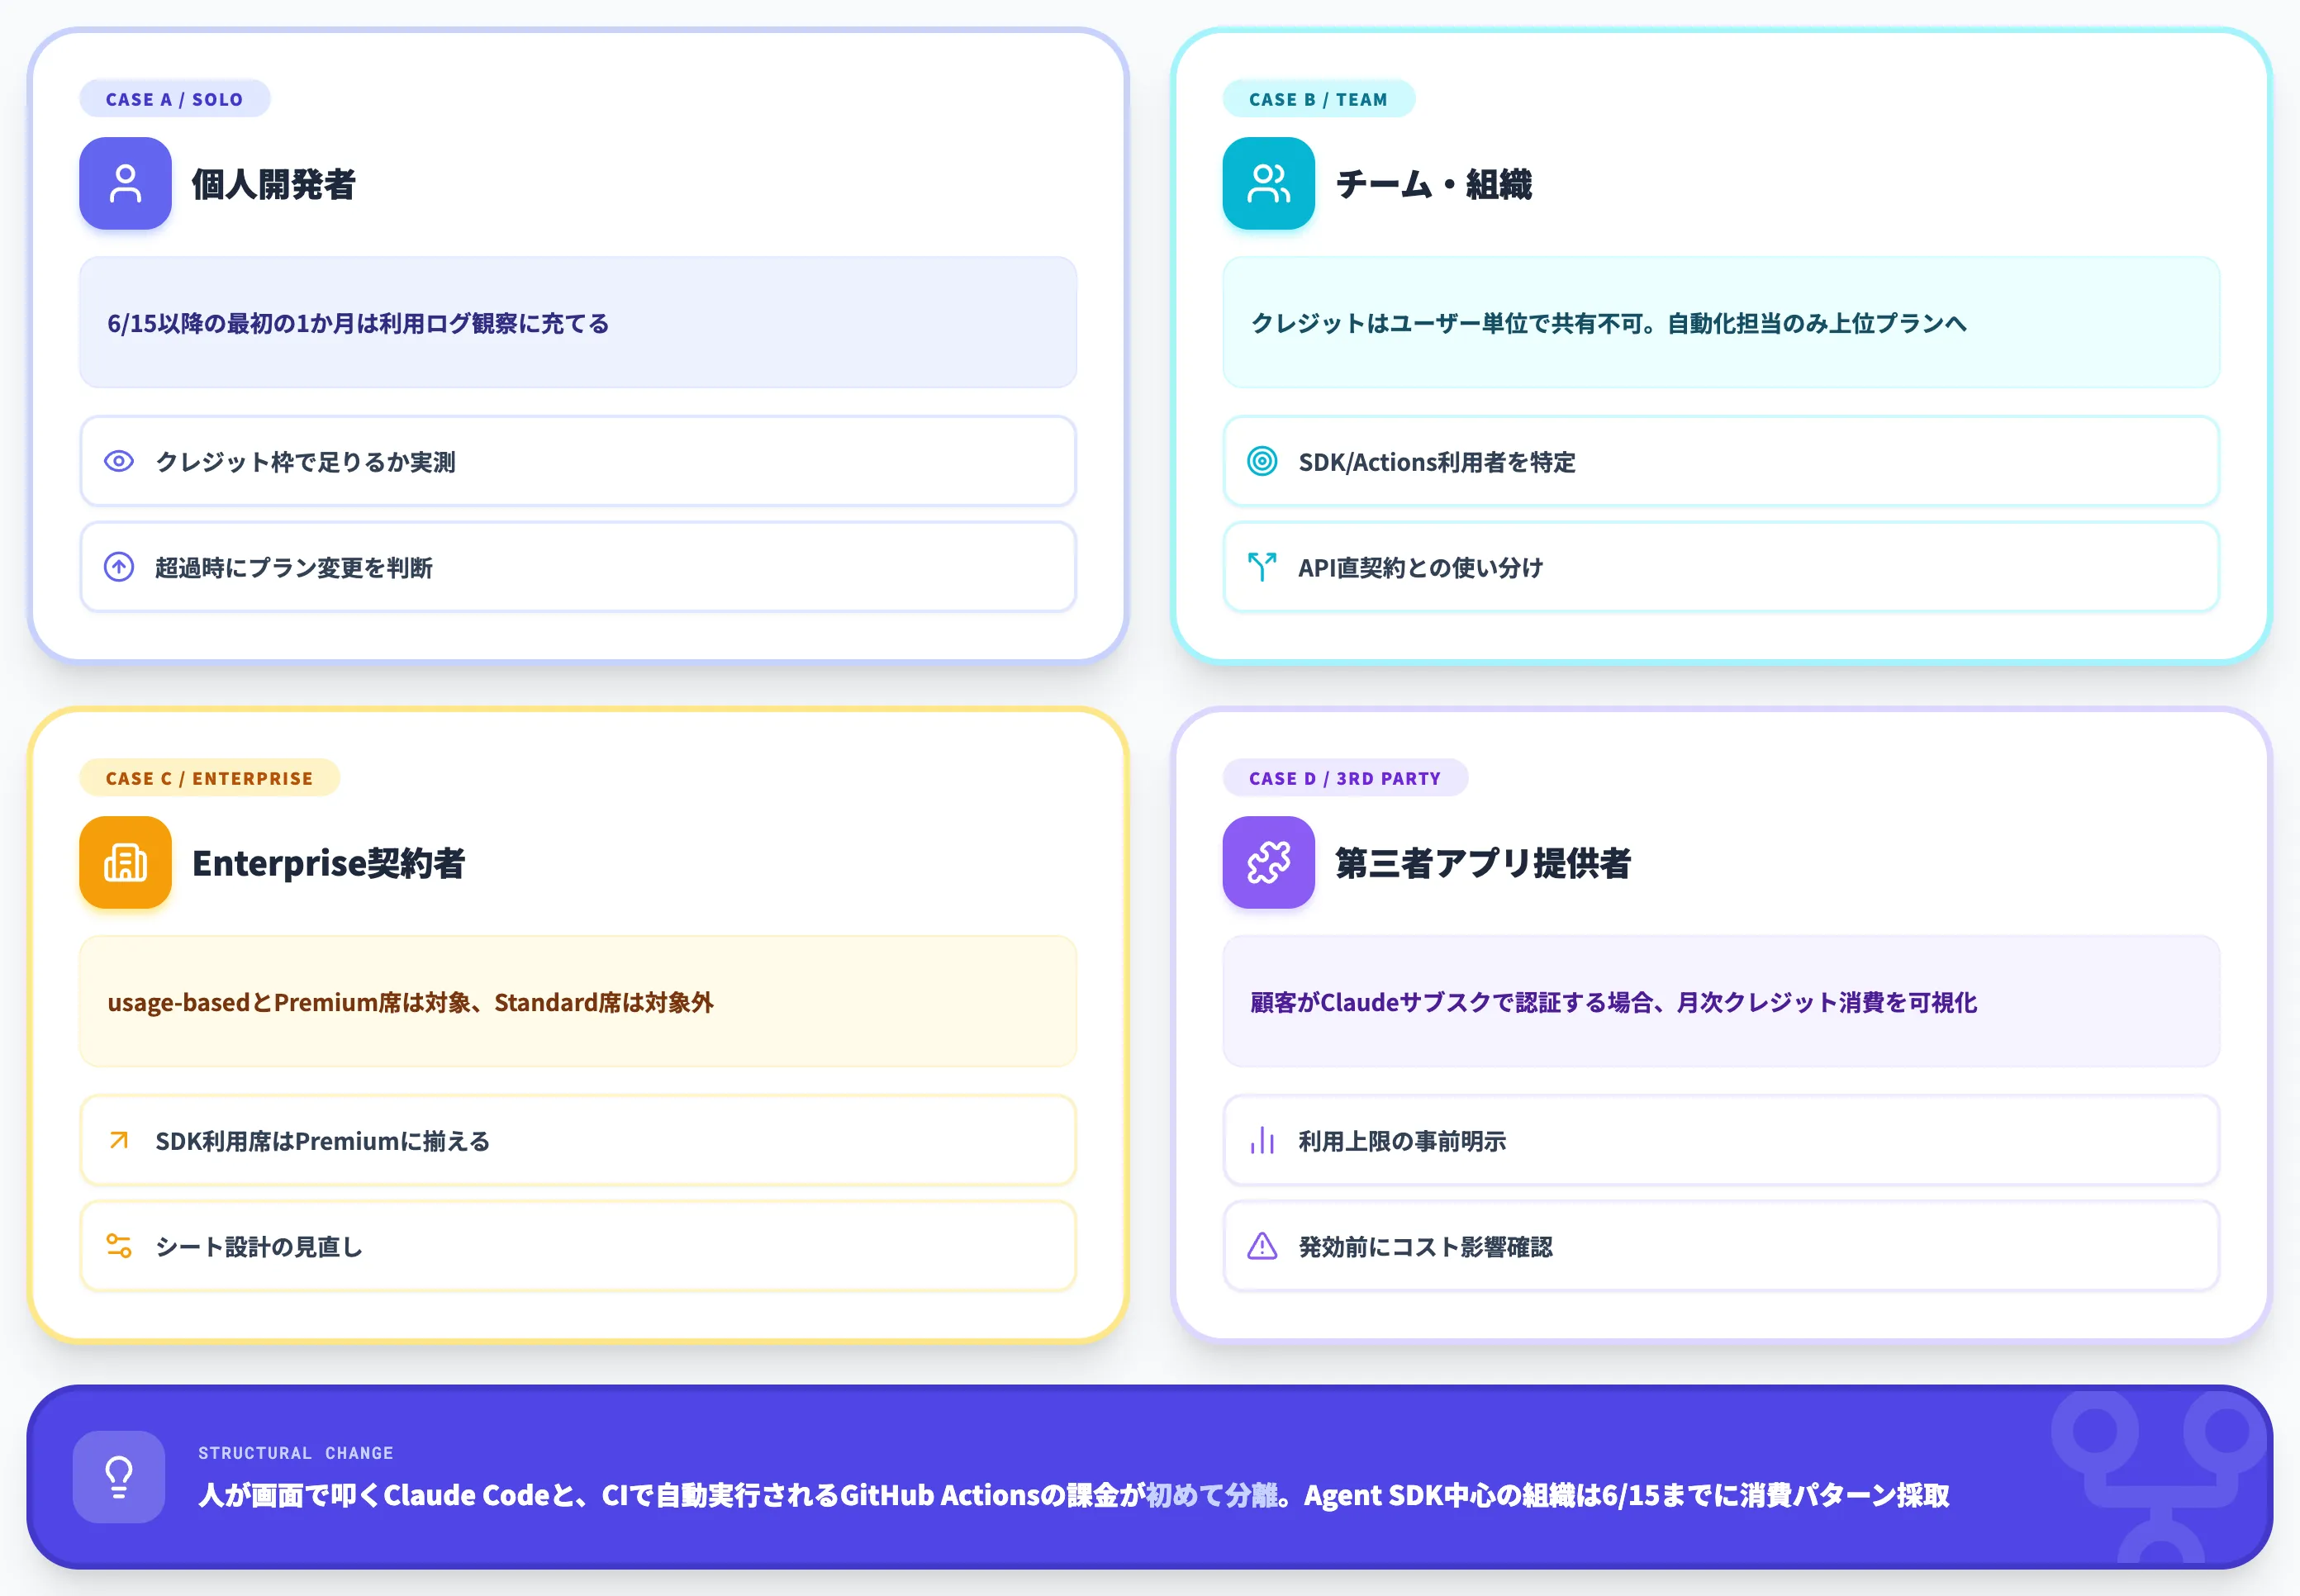Click the SDK利用席はPremiumに揃える text
Screen dimensions: 2300x1596
tap(323, 1141)
